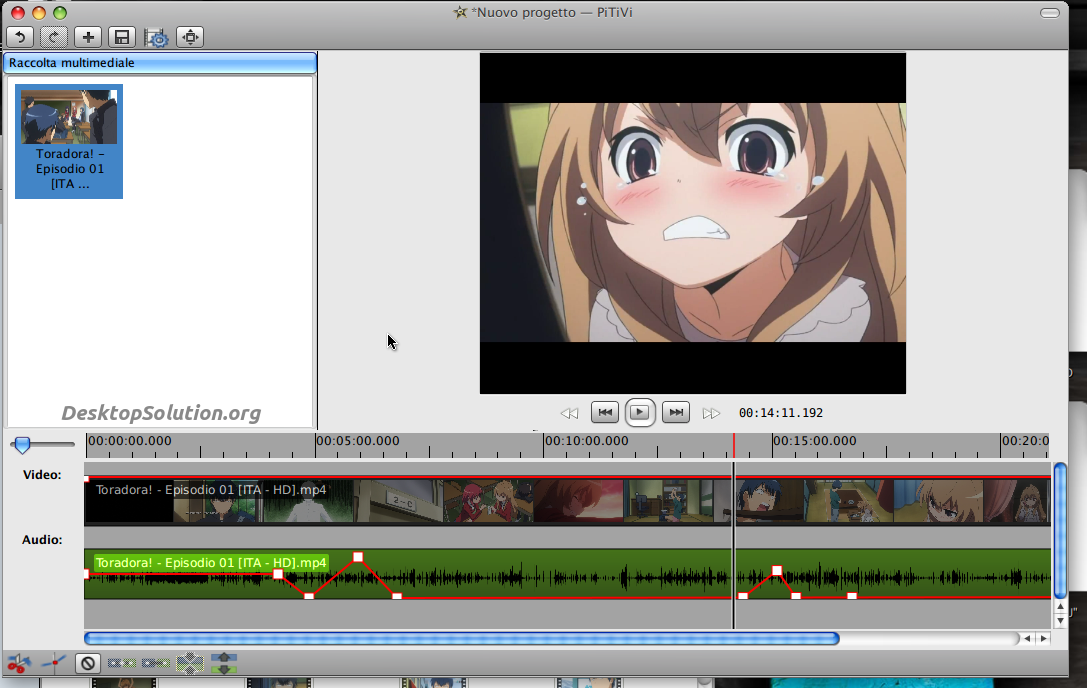Viewport: 1087px width, 688px height.
Task: Skip to end of timeline
Action: click(x=676, y=412)
